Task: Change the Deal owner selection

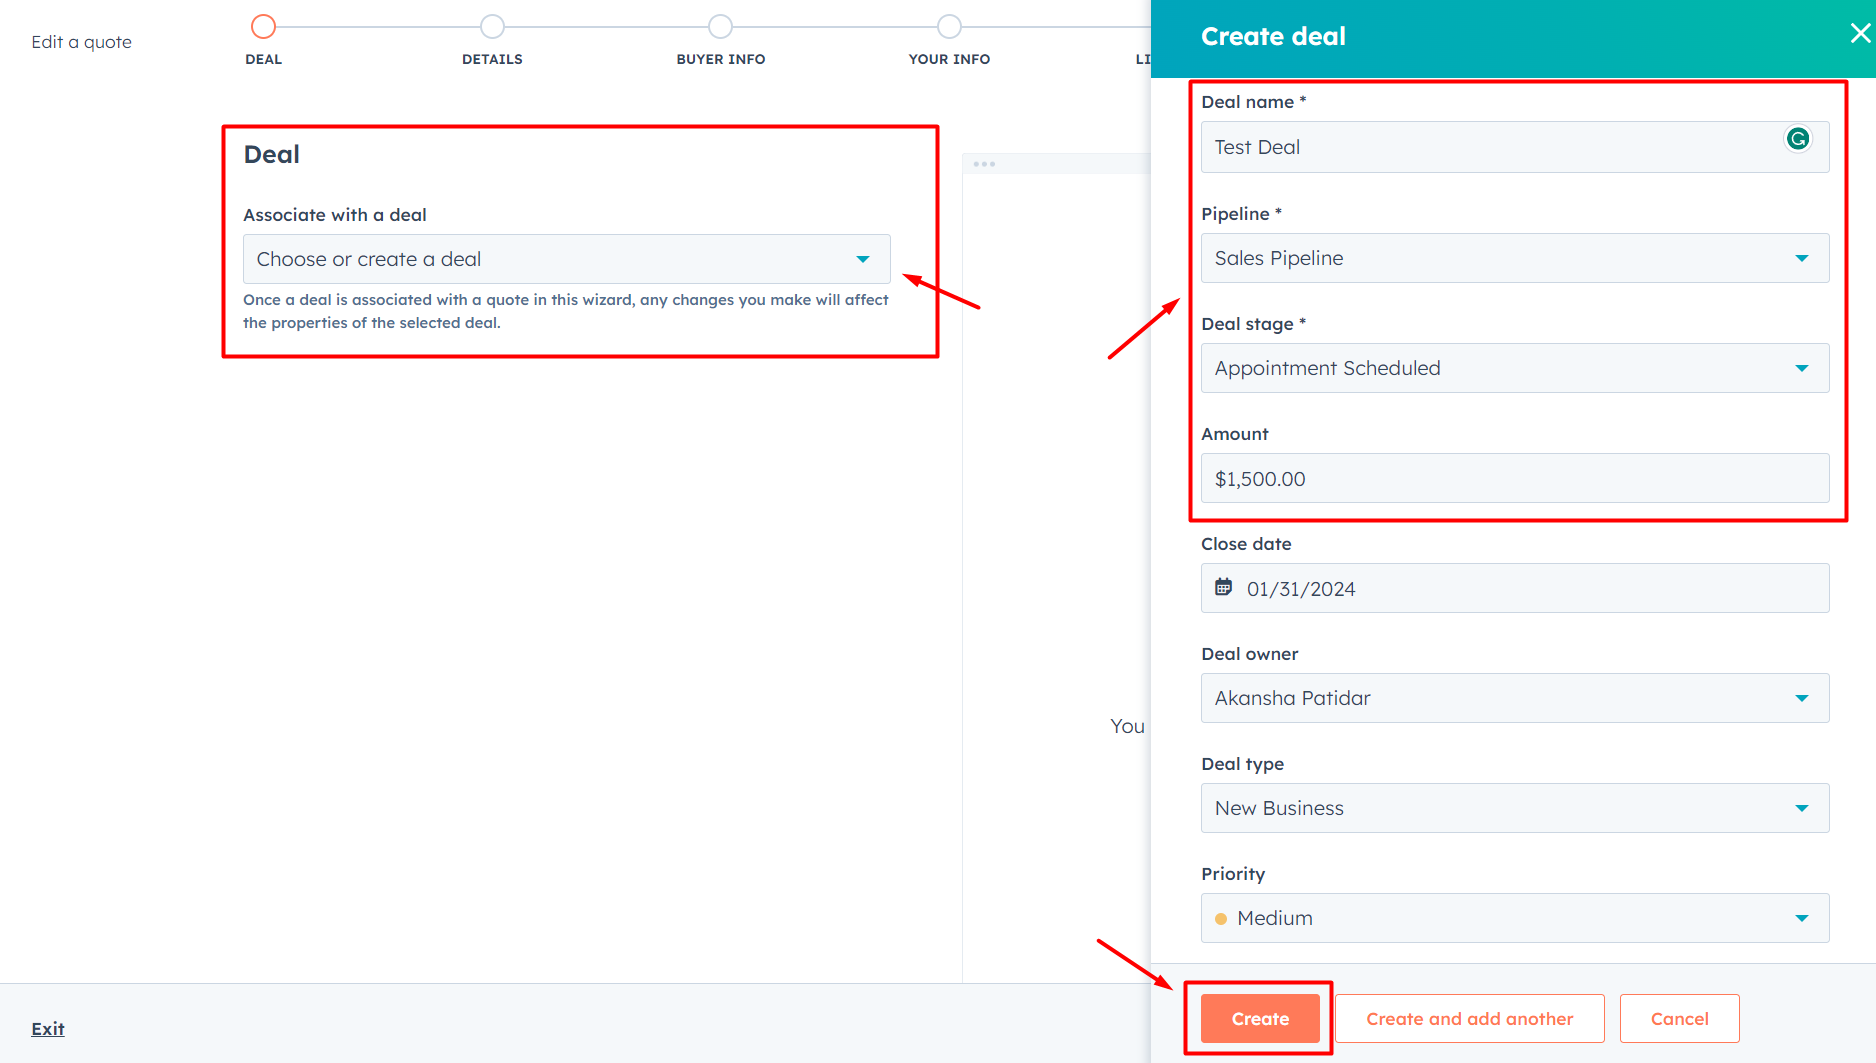Action: tap(1514, 698)
